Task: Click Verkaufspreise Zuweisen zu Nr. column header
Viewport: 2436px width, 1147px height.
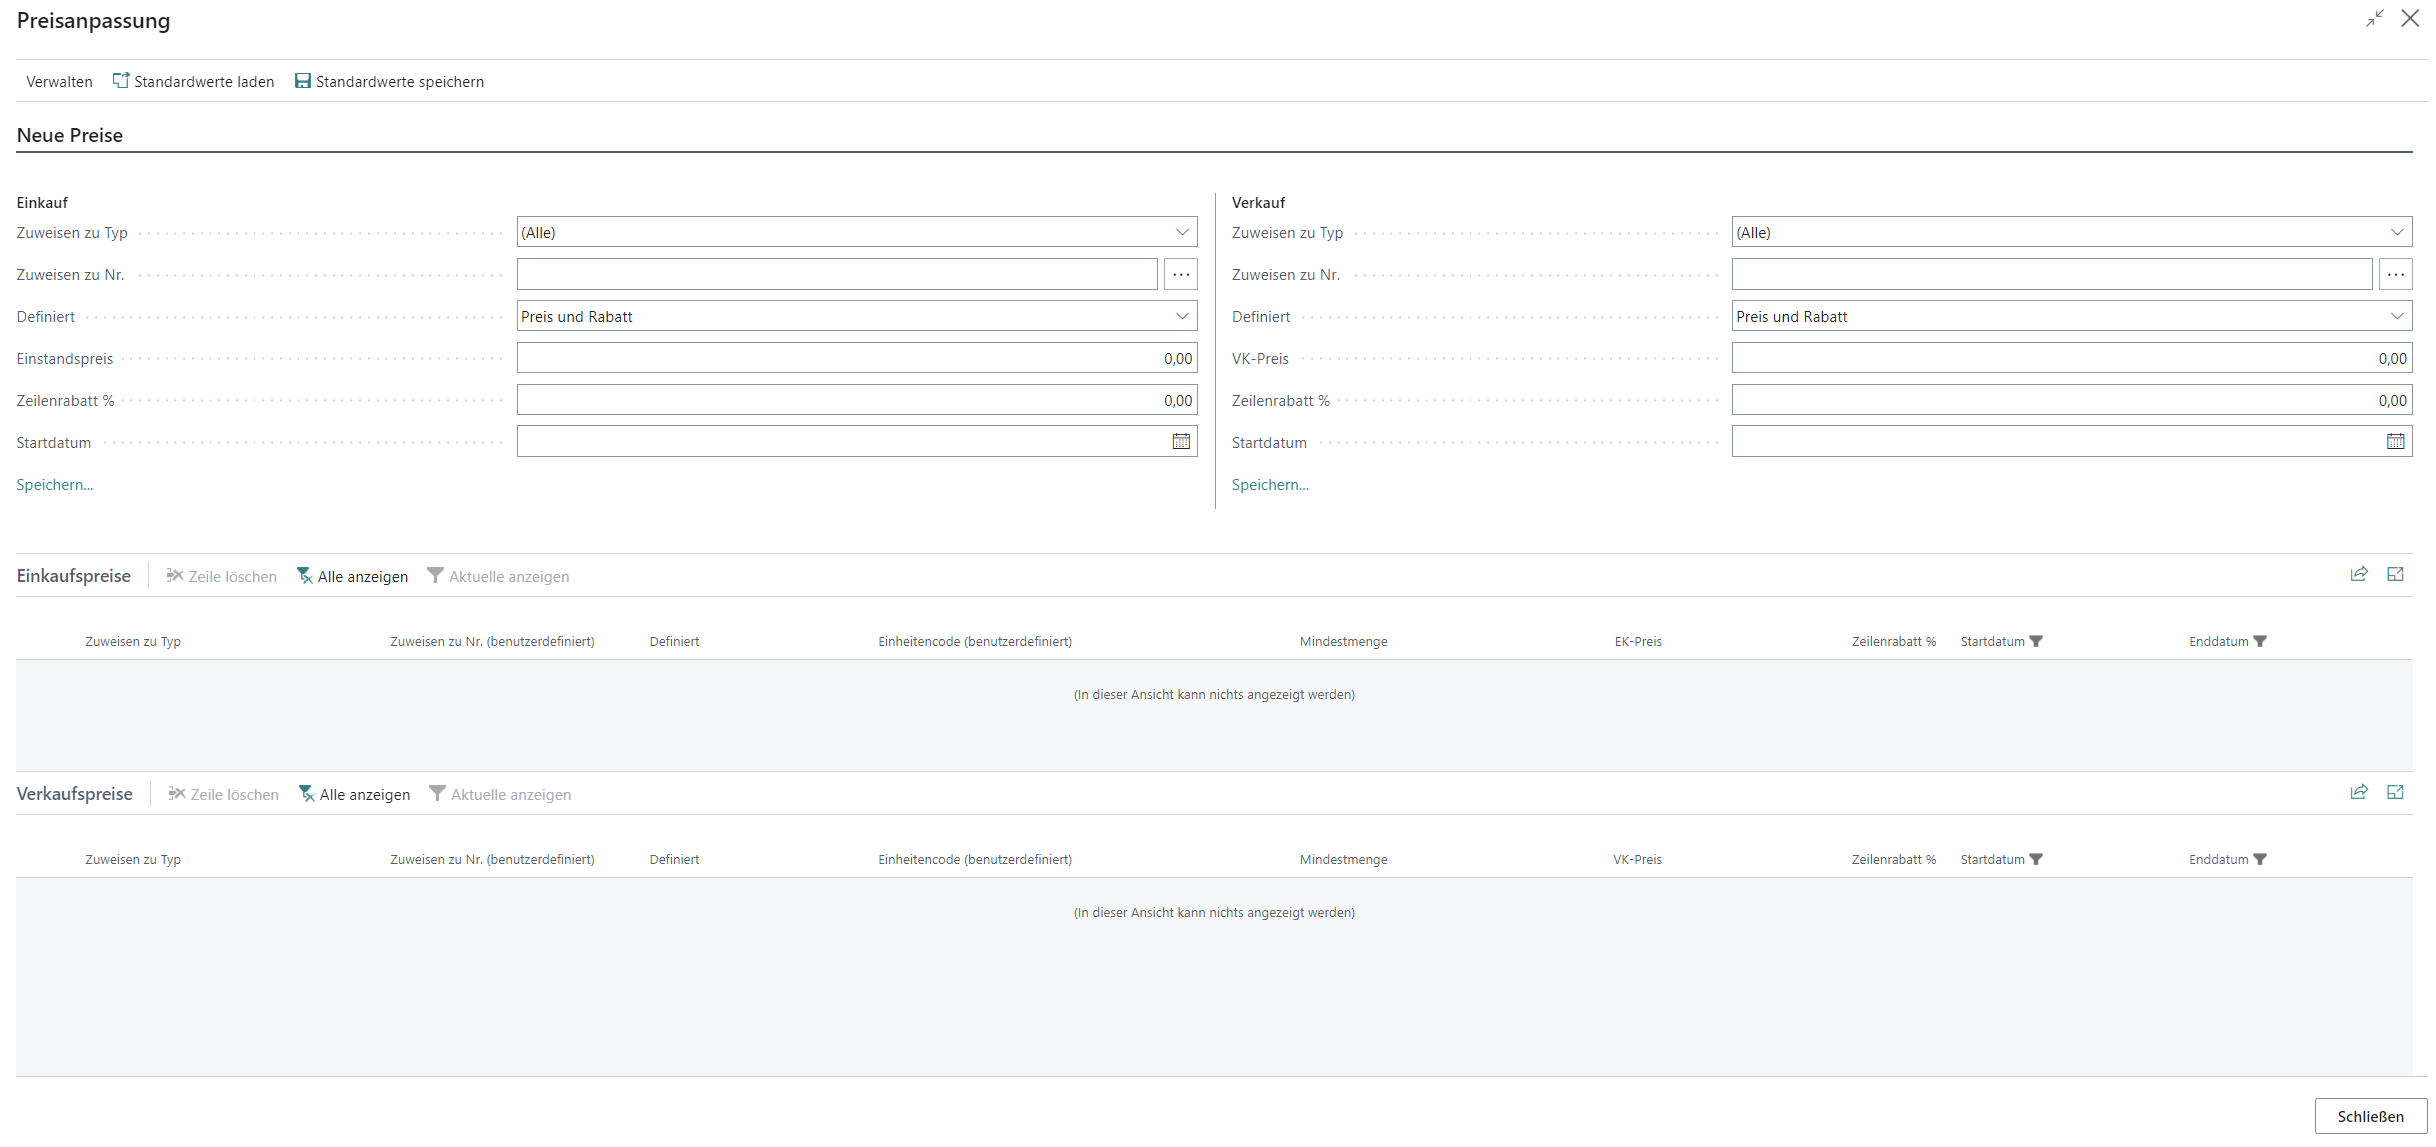Action: (x=492, y=860)
